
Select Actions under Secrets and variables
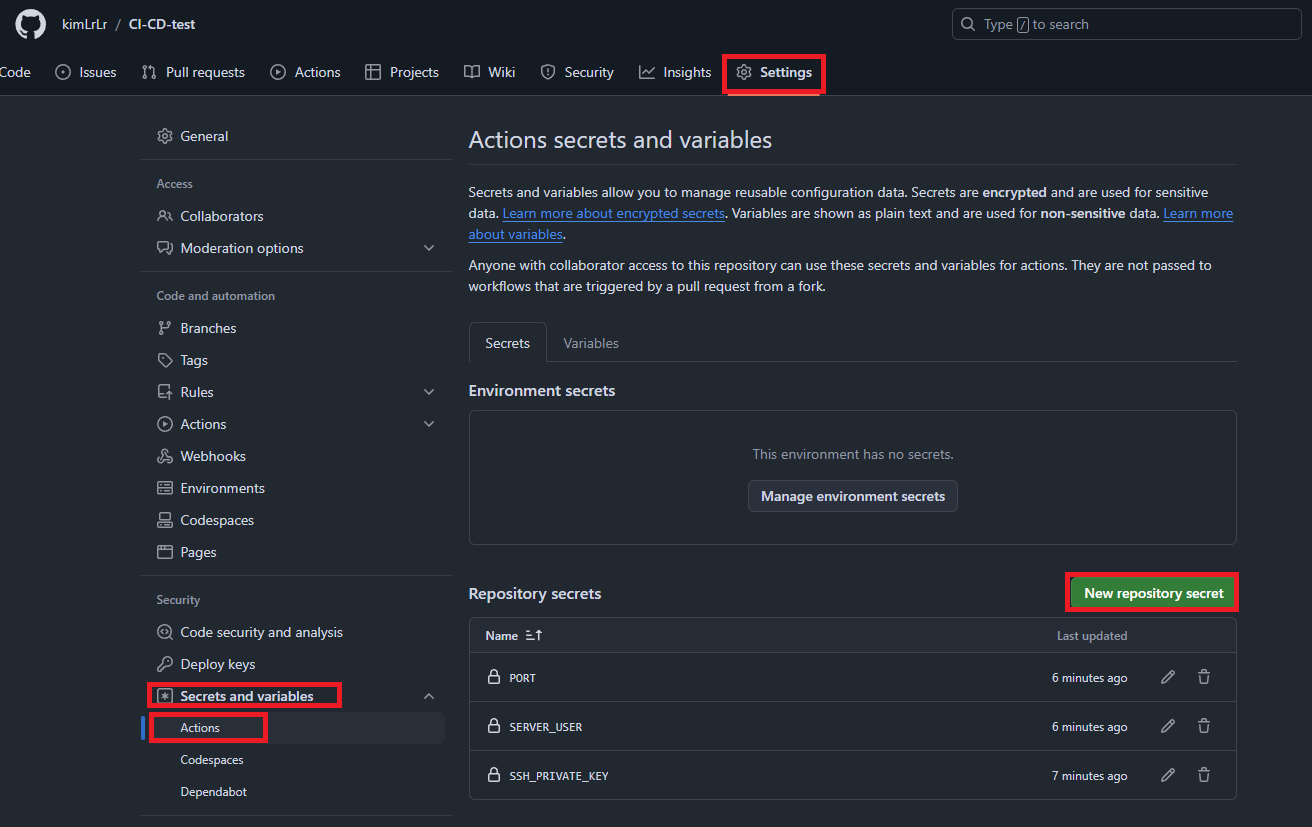pyautogui.click(x=200, y=728)
